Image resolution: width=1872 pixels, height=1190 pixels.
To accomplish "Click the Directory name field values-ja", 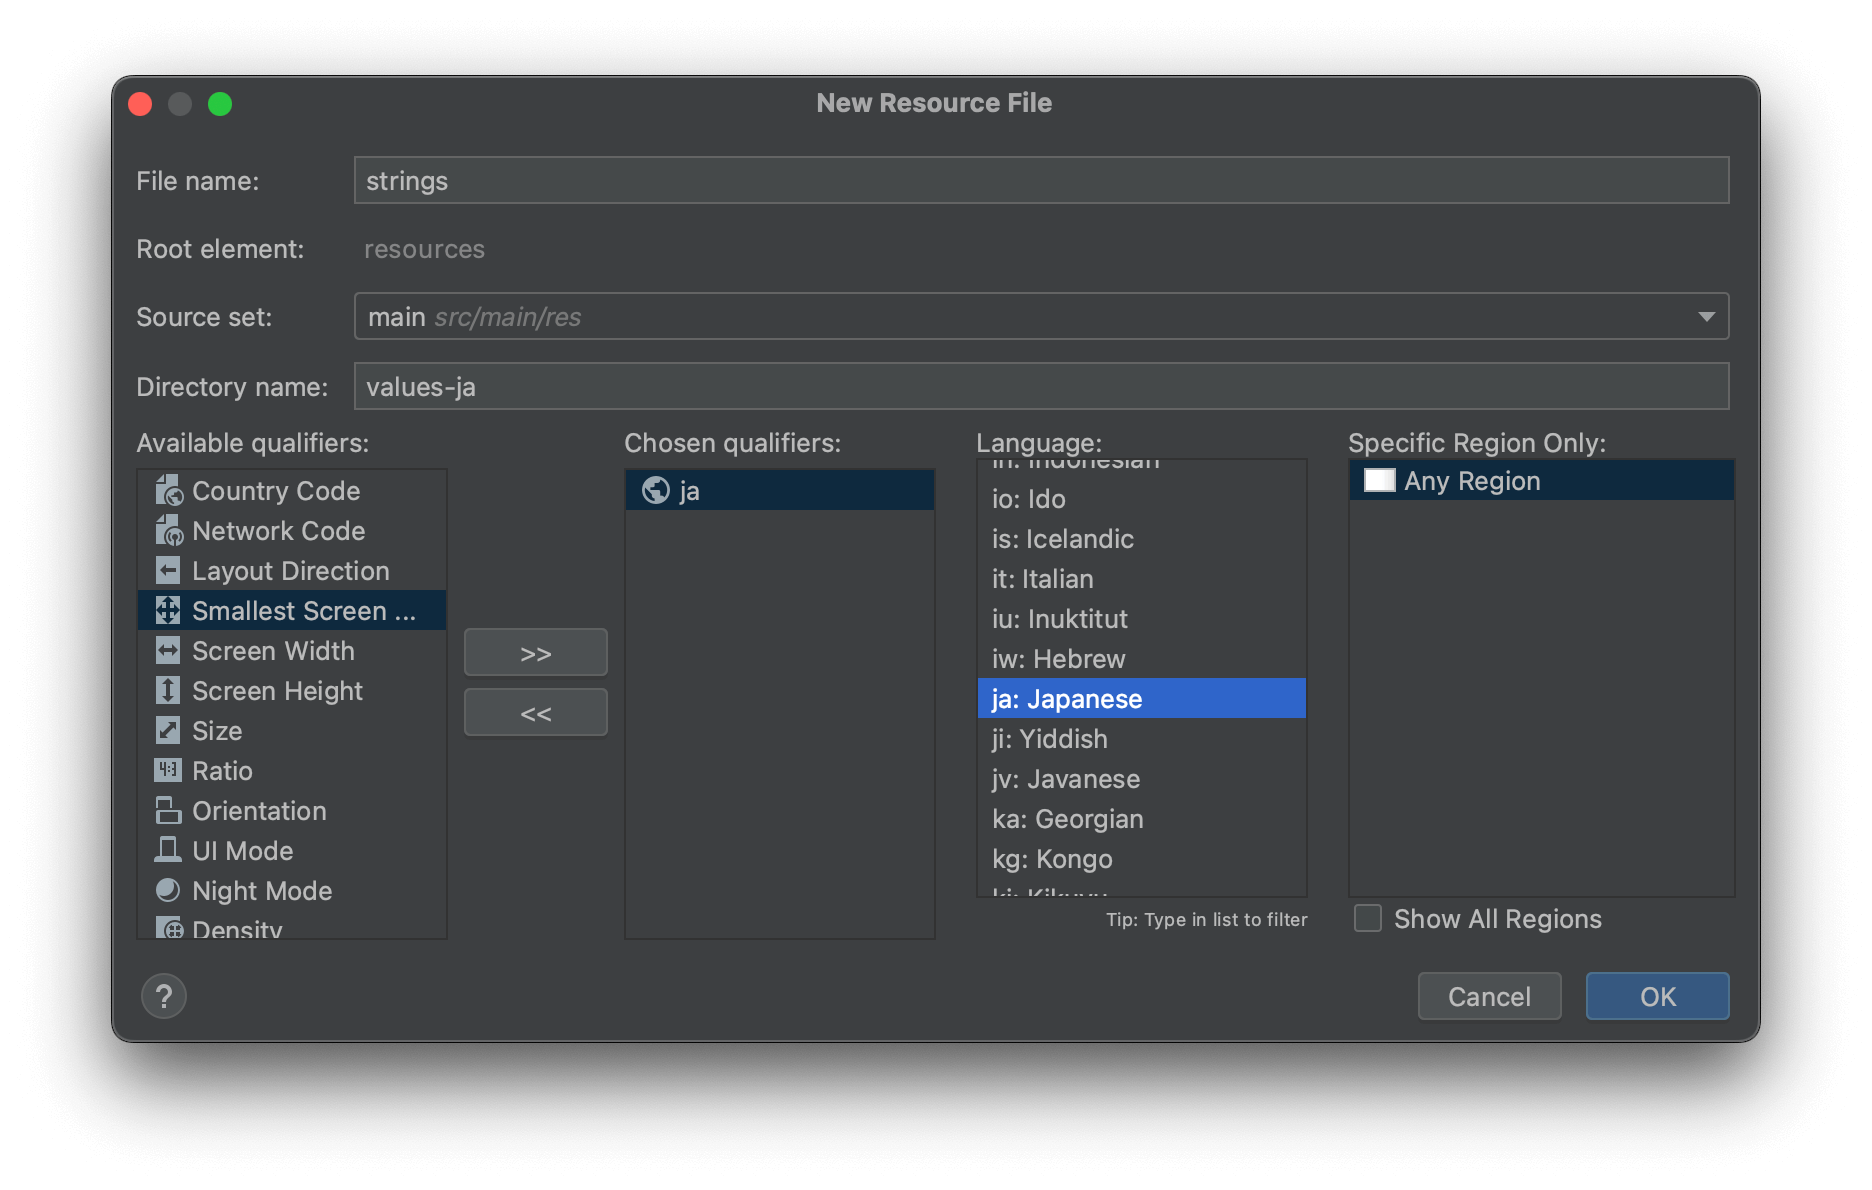I will pyautogui.click(x=1041, y=387).
